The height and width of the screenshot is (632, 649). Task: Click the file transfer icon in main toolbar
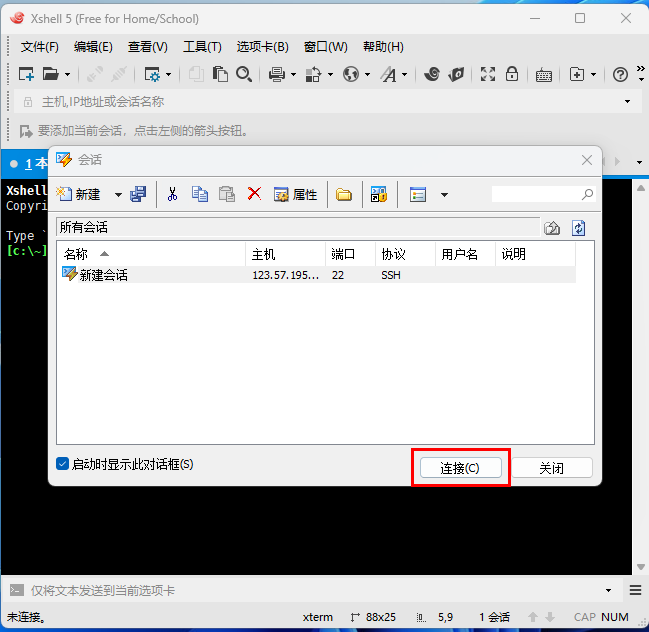[x=313, y=74]
